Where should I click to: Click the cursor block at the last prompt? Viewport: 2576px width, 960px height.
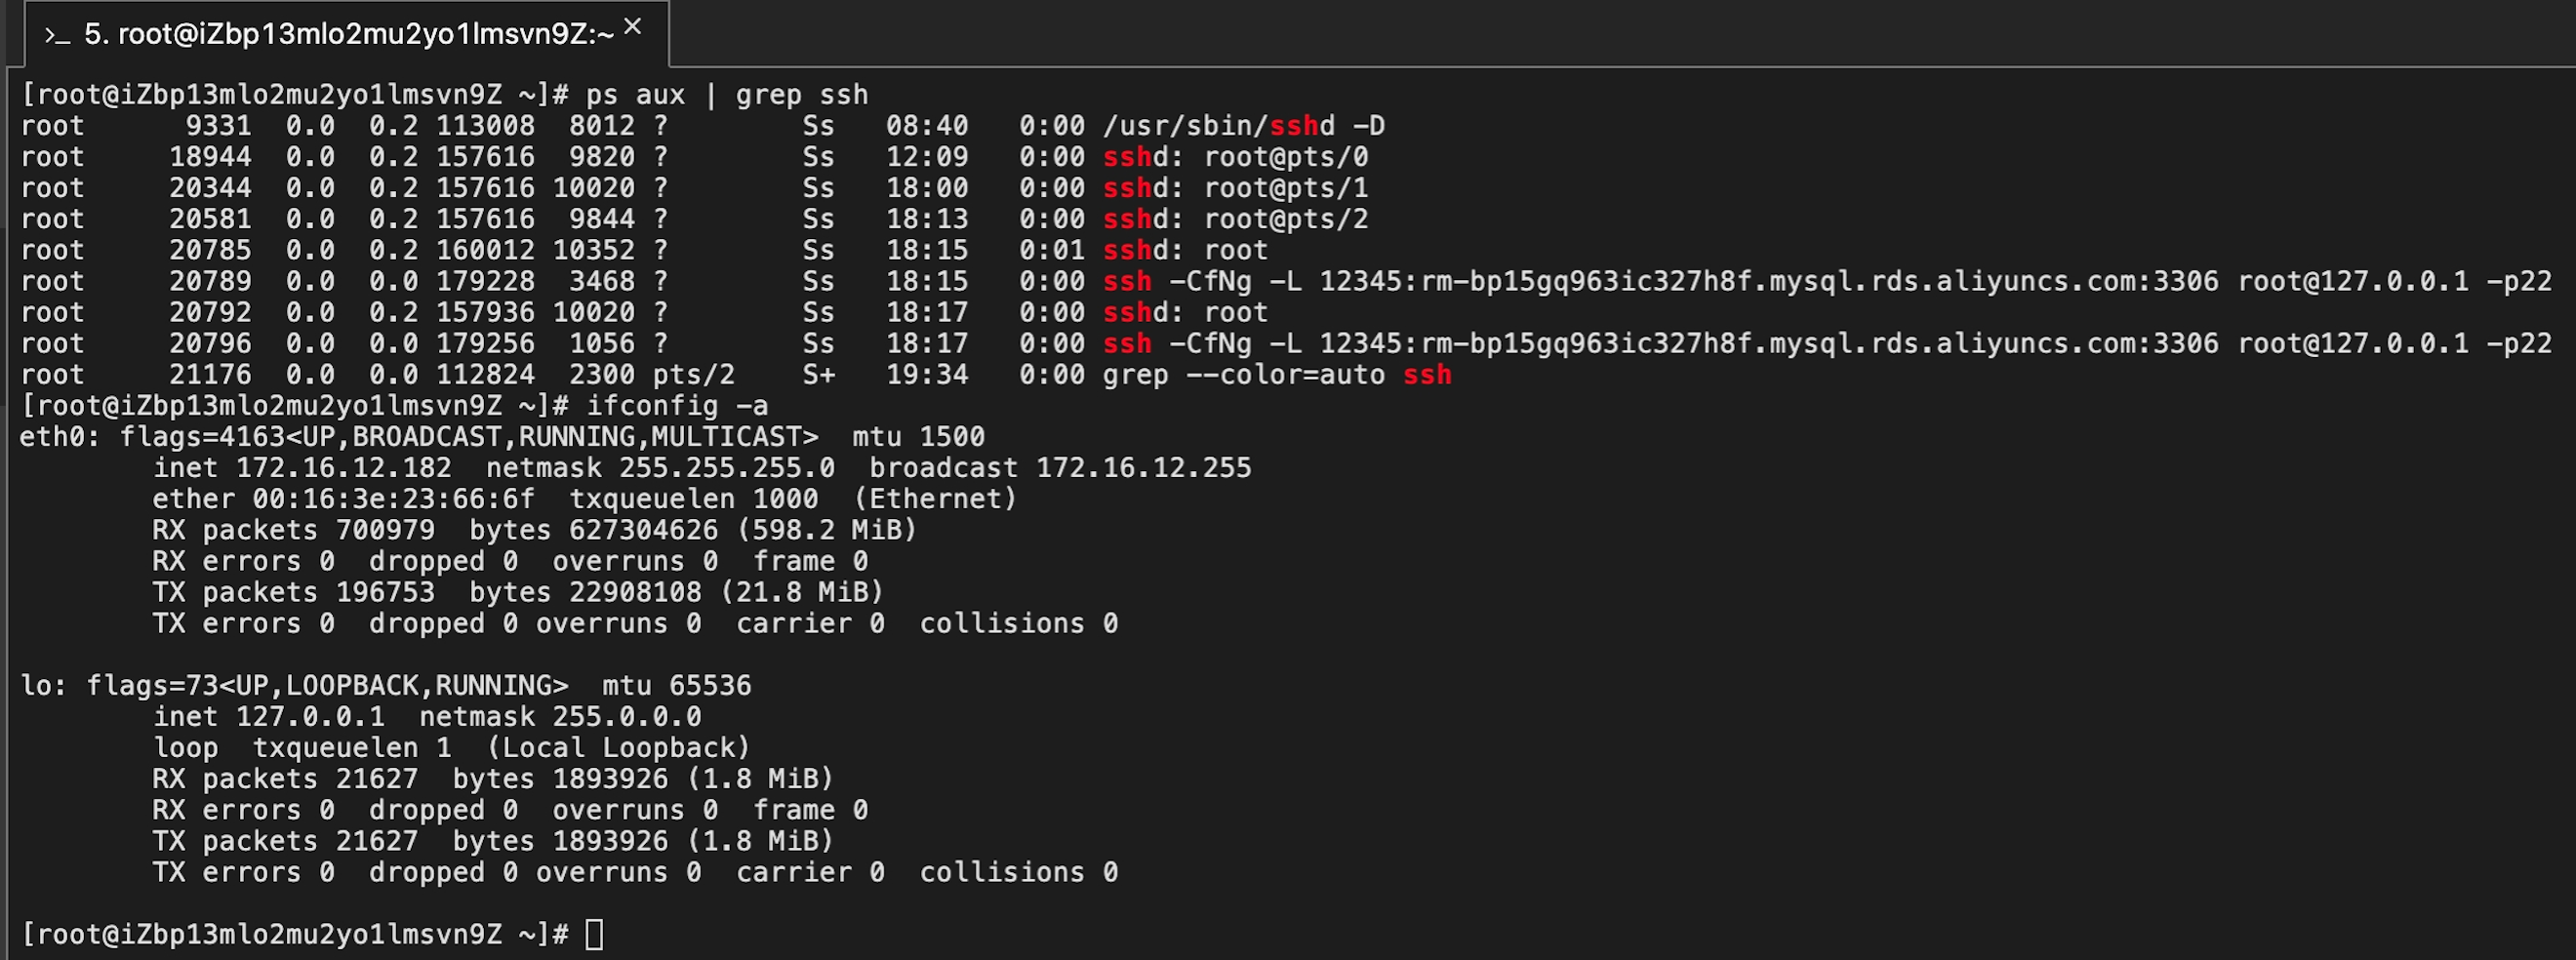click(594, 935)
